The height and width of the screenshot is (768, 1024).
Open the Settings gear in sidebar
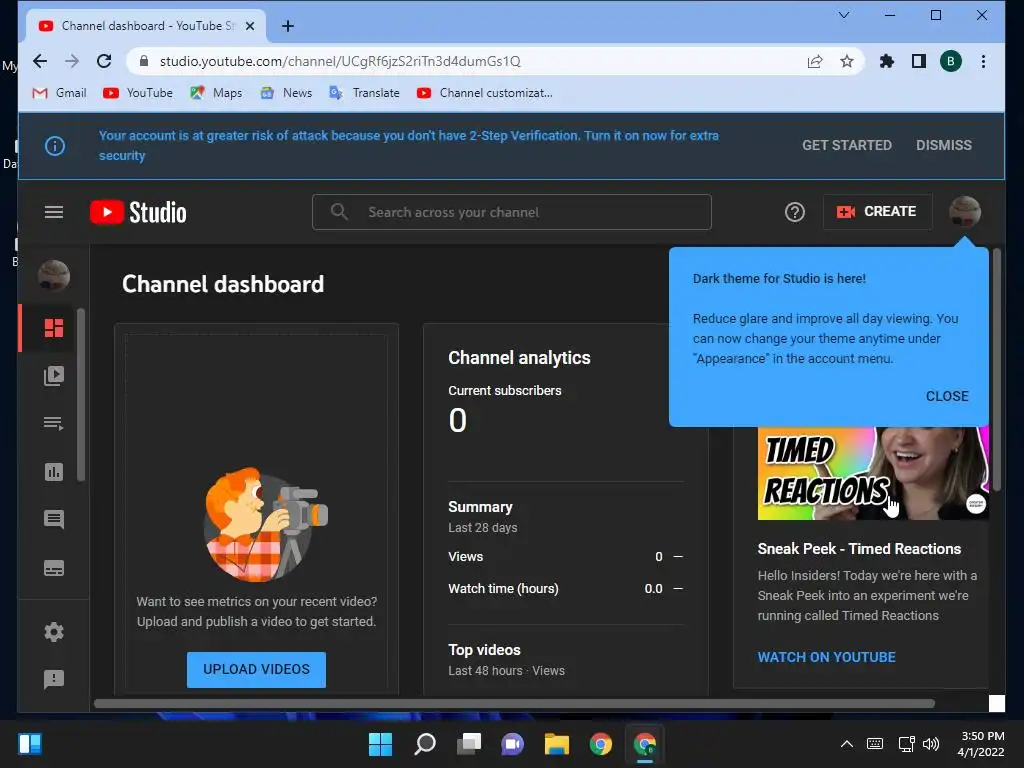[x=54, y=632]
